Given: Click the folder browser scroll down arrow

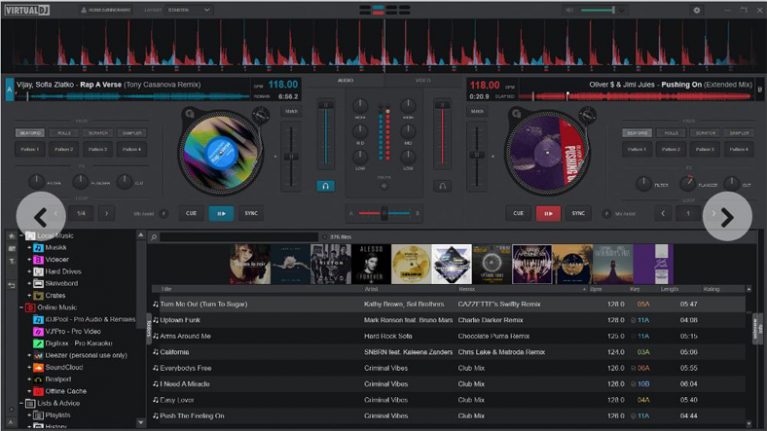Looking at the screenshot, I should coord(141,421).
